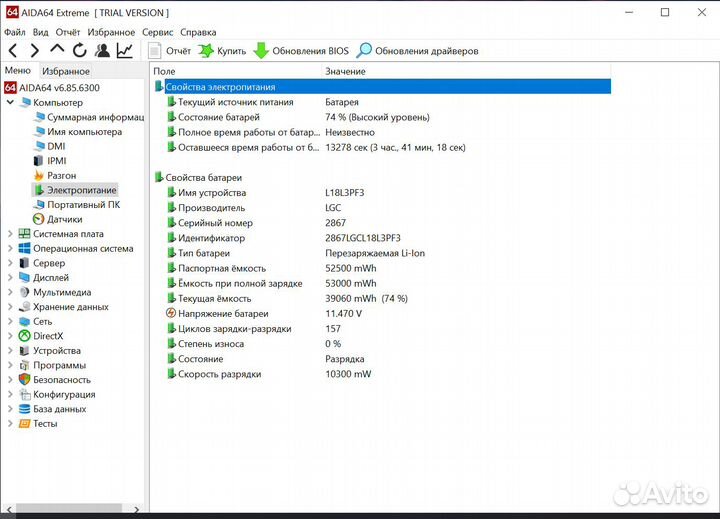
Task: Click the База данных database icon
Action: 24,409
